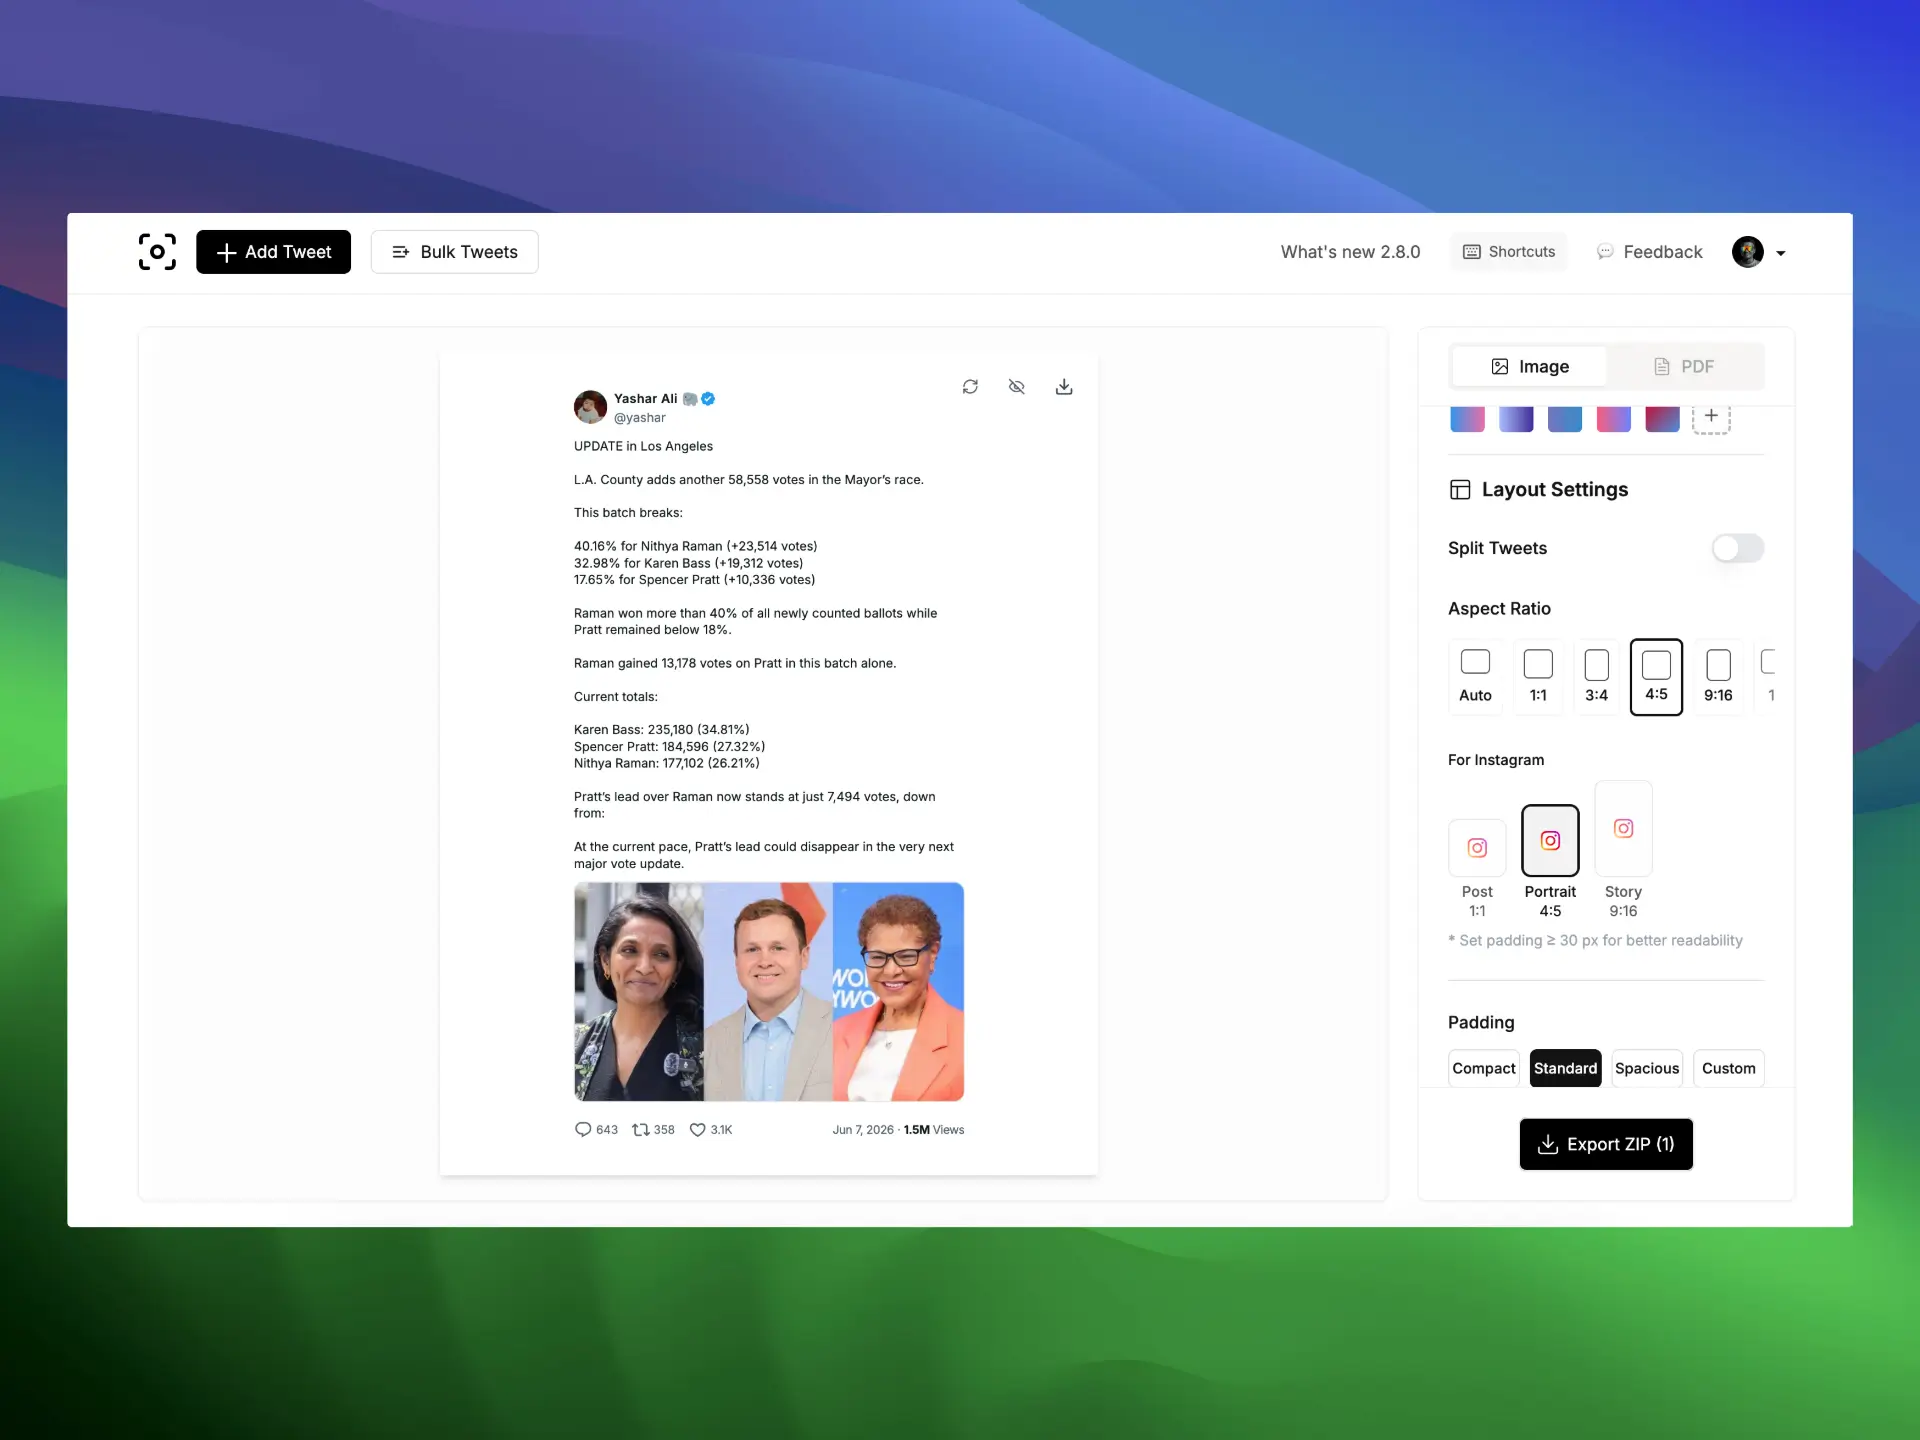The image size is (1920, 1440).
Task: Refresh the tweet using the reload icon
Action: [x=970, y=387]
